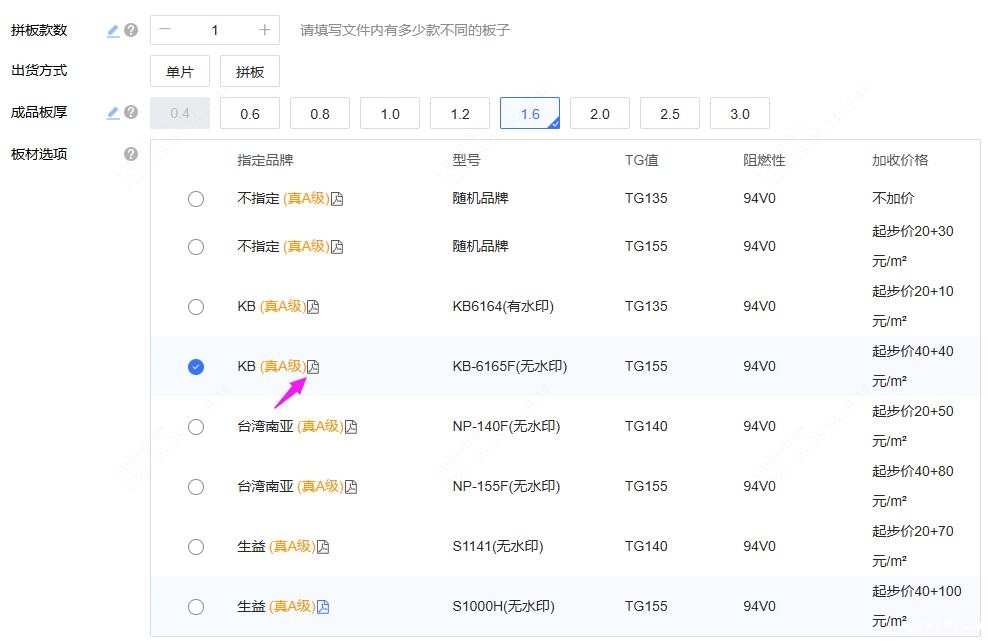Open PDF icon for NP-140F row

(x=351, y=427)
